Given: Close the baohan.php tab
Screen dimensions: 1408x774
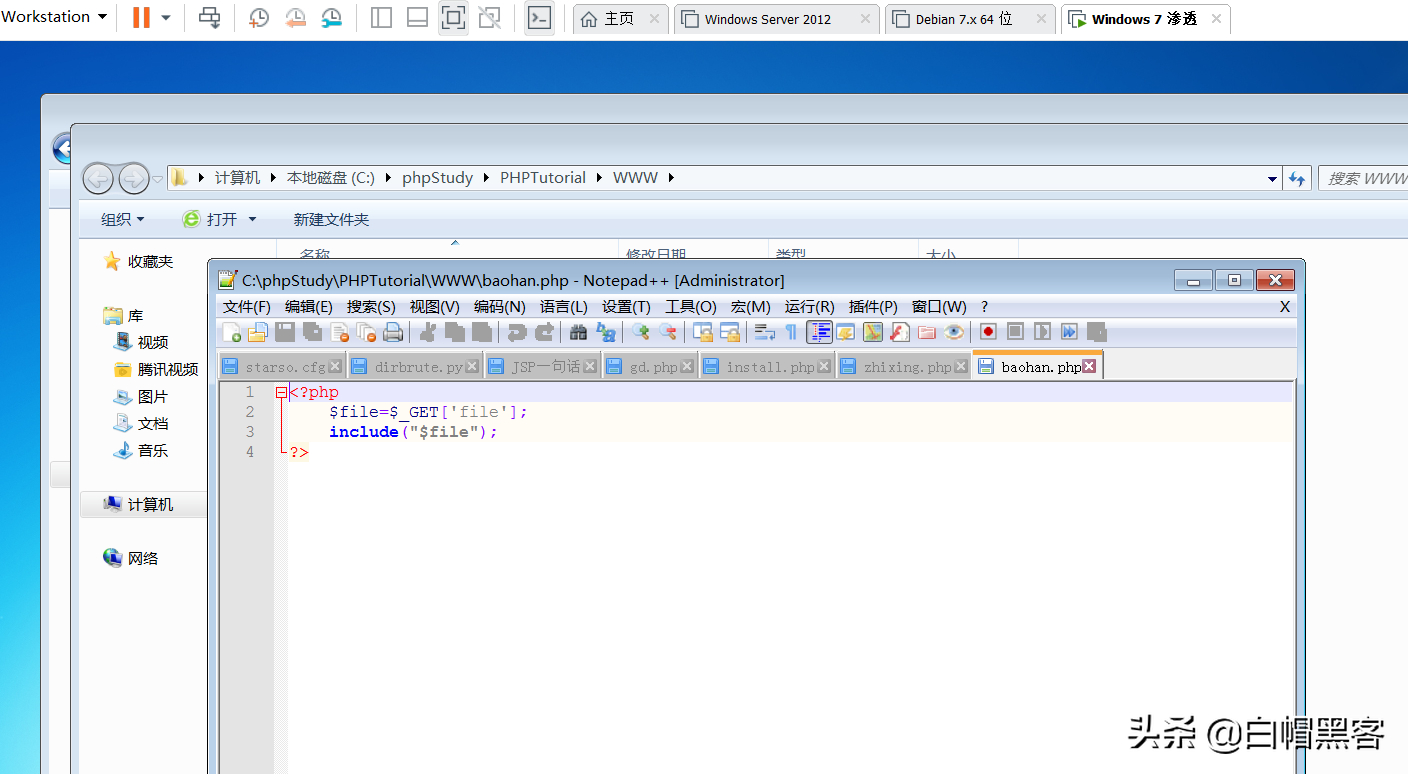Looking at the screenshot, I should pyautogui.click(x=1089, y=367).
